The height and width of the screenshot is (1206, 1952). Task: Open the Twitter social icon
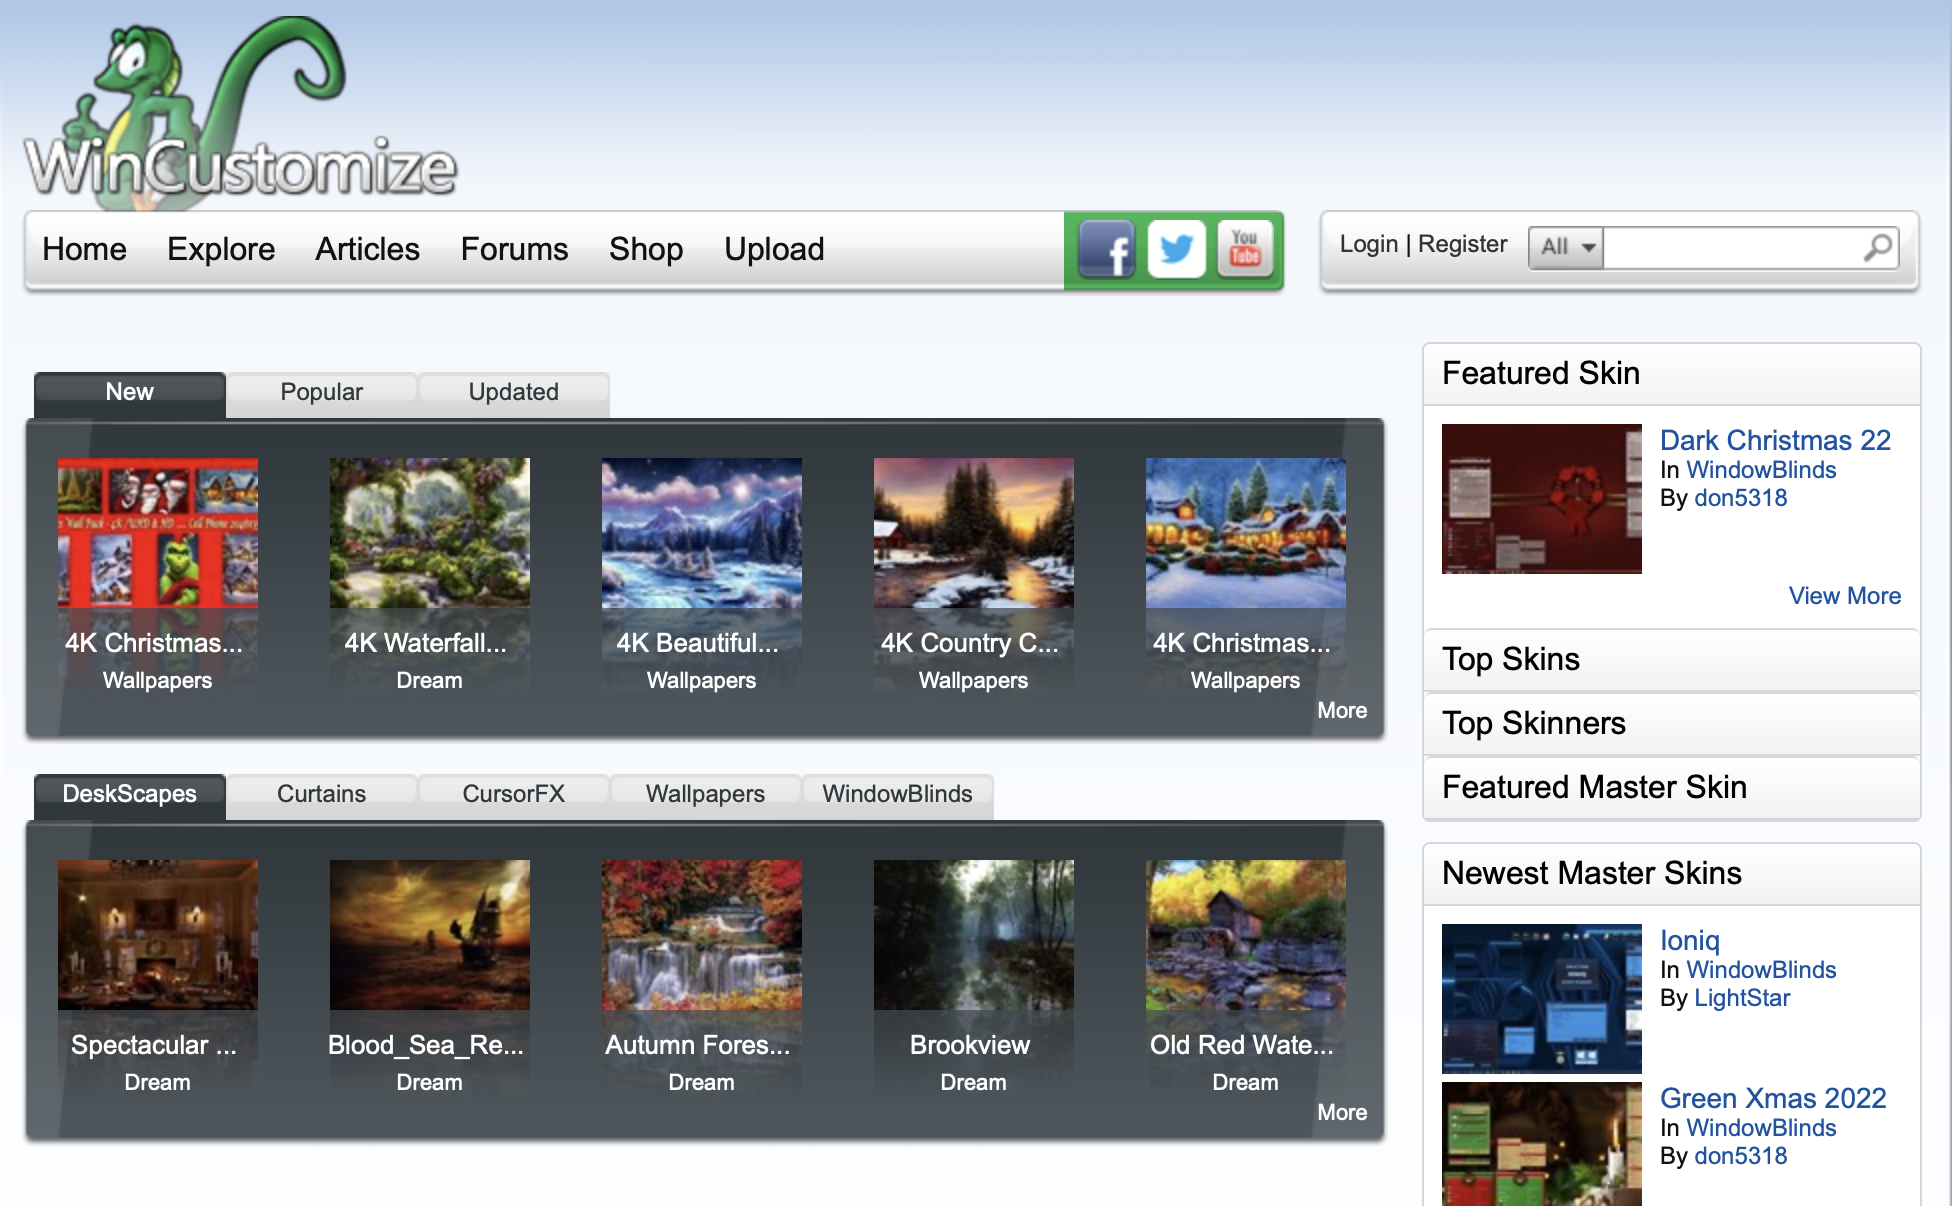pyautogui.click(x=1176, y=249)
